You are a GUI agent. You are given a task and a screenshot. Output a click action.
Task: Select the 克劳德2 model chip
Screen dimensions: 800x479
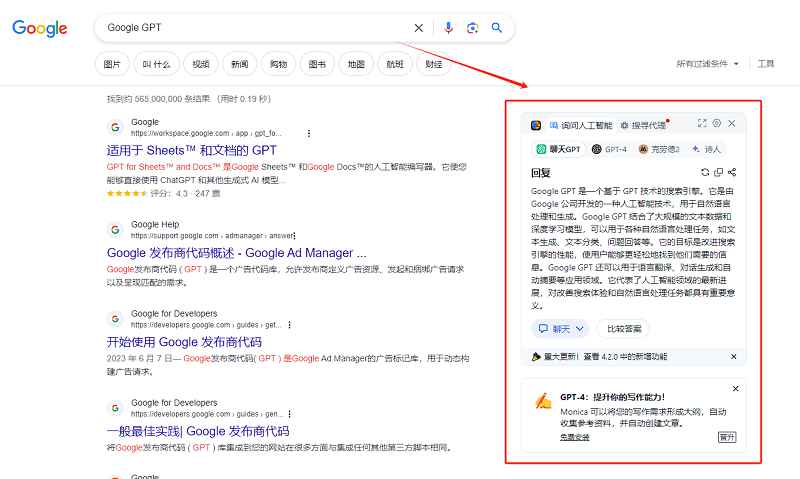click(x=659, y=149)
